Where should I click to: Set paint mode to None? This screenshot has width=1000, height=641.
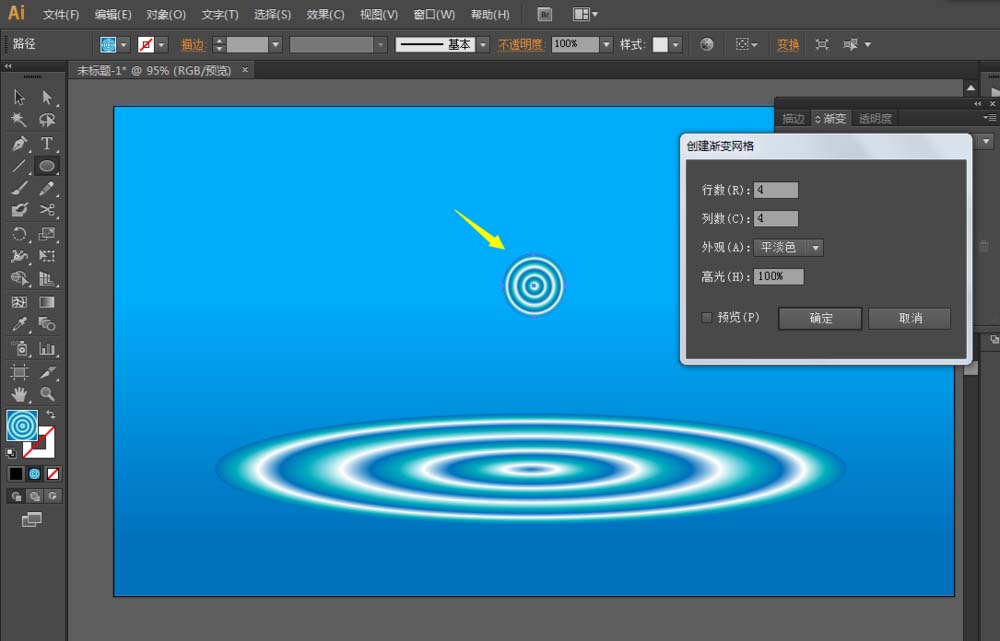tap(53, 474)
